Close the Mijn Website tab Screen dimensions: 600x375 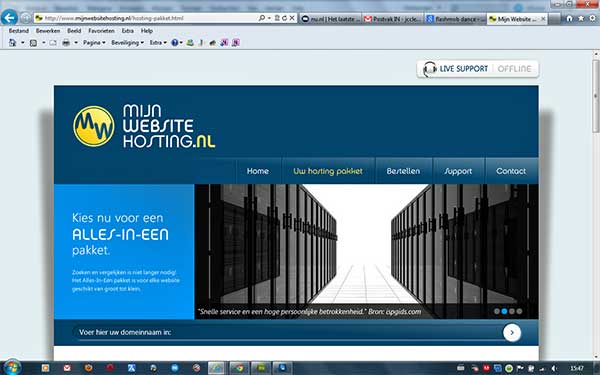[543, 19]
